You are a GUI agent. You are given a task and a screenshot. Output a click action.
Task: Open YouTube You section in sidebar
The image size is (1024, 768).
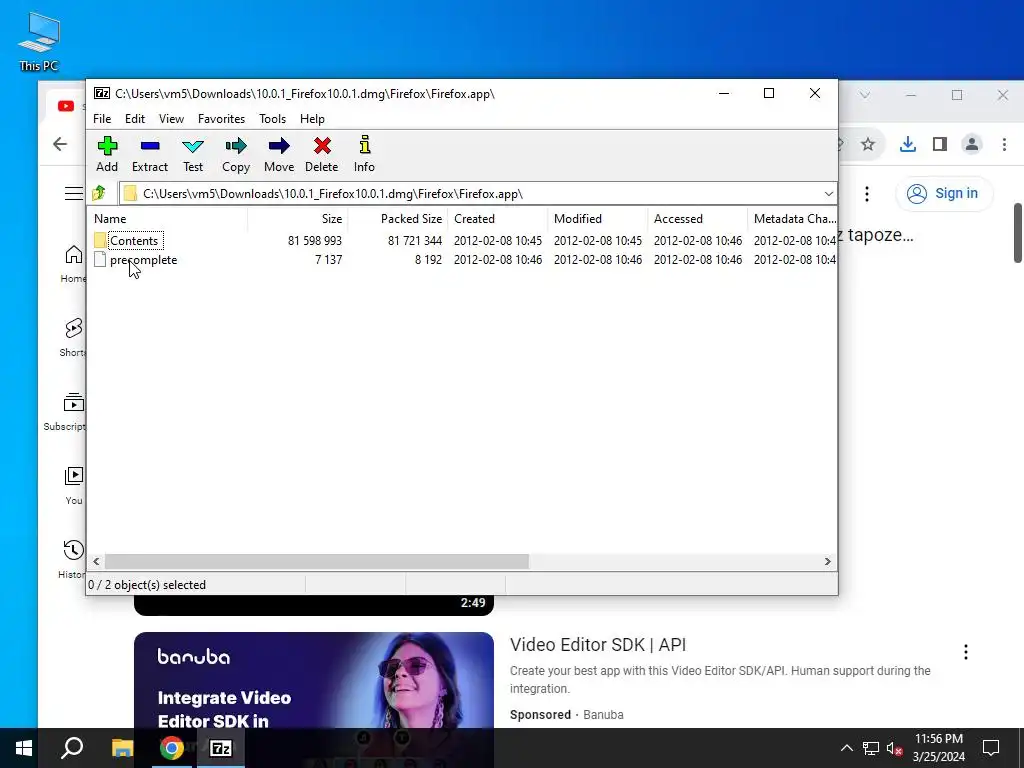click(x=74, y=485)
